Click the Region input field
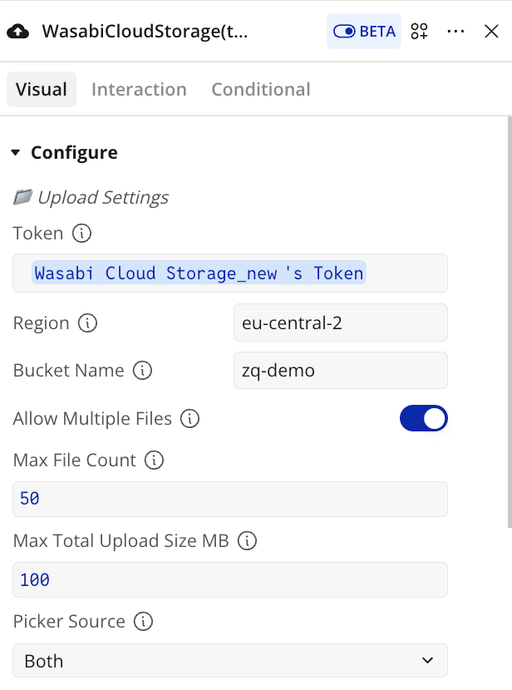Screen dimensions: 512x690 (340, 323)
